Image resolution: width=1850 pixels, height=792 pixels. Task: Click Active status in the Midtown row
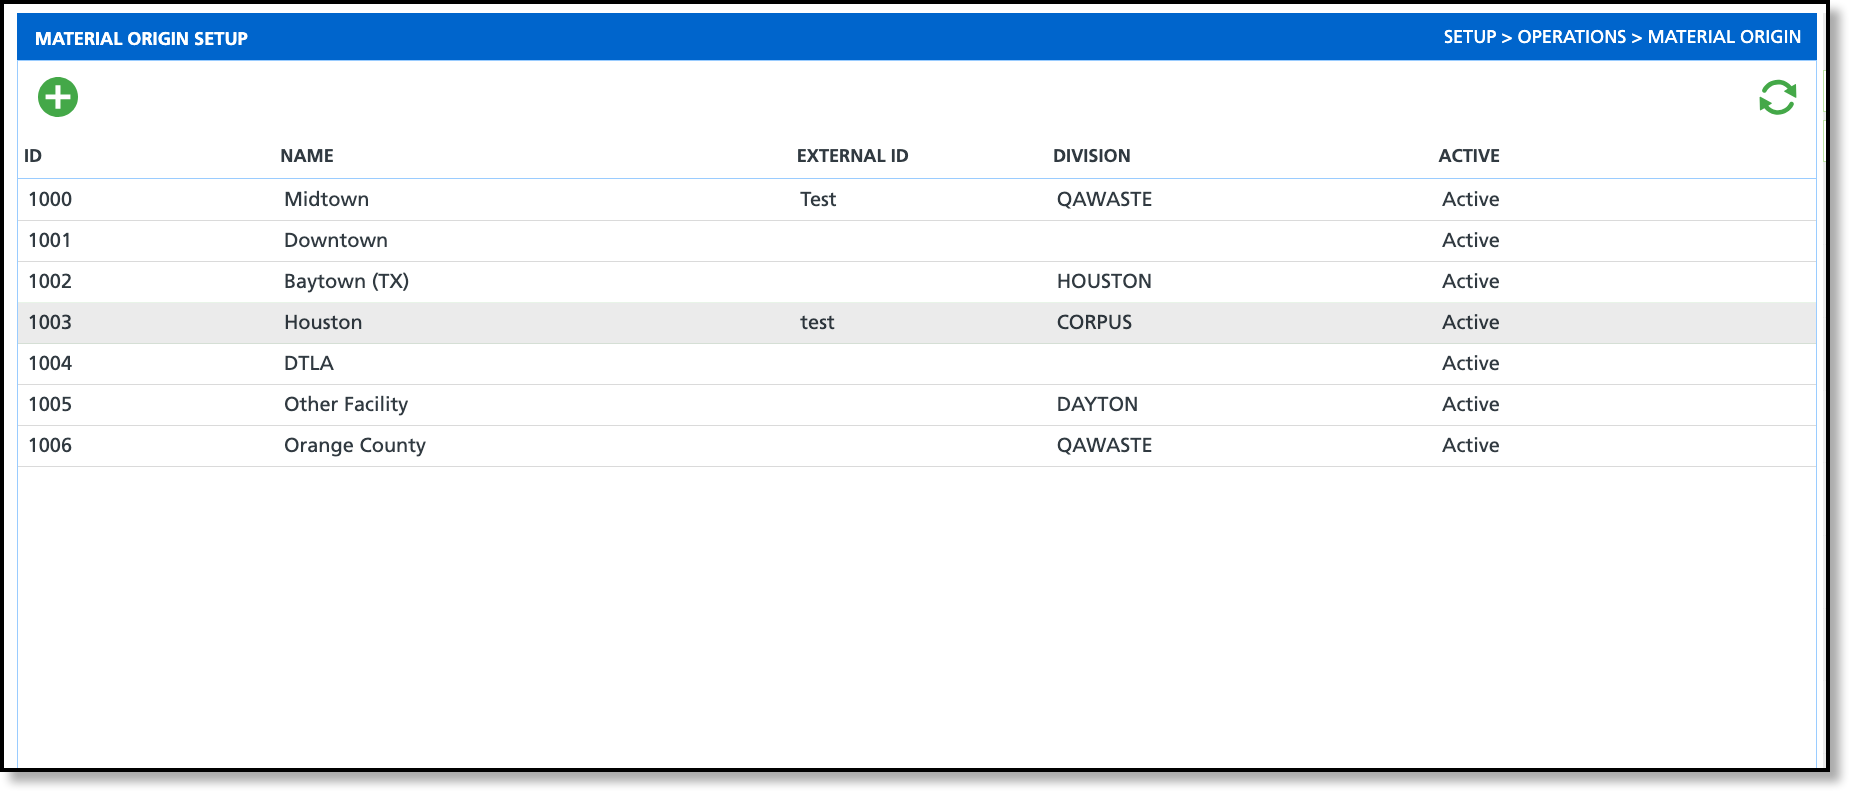[x=1470, y=199]
